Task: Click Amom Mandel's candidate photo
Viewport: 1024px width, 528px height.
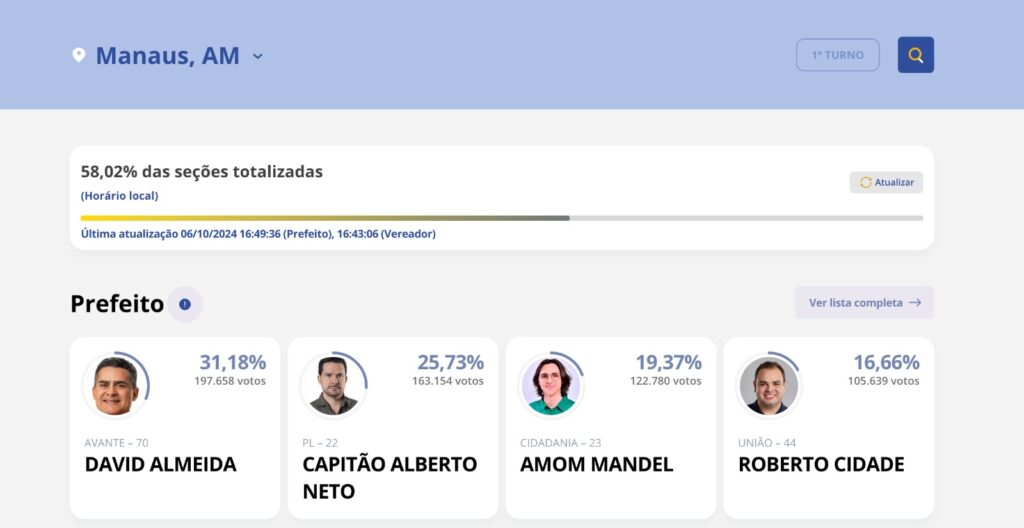Action: click(x=551, y=386)
